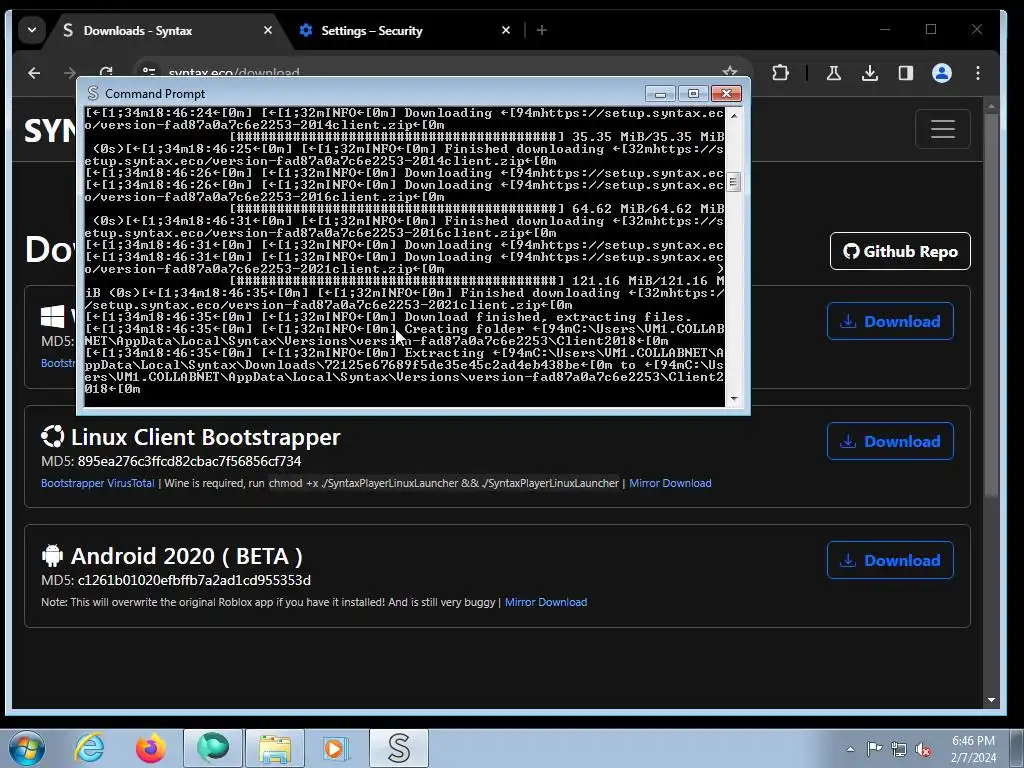
Task: Click the Command Prompt title bar icon
Action: click(x=93, y=93)
